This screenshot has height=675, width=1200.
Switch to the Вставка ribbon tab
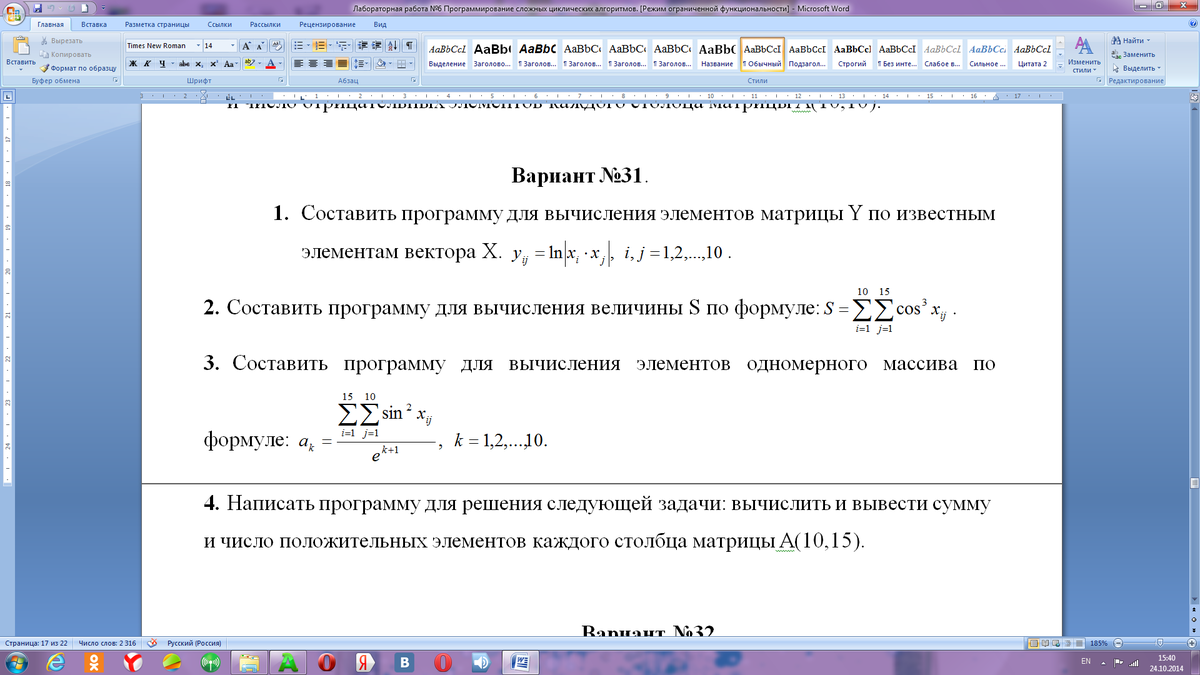[x=94, y=22]
